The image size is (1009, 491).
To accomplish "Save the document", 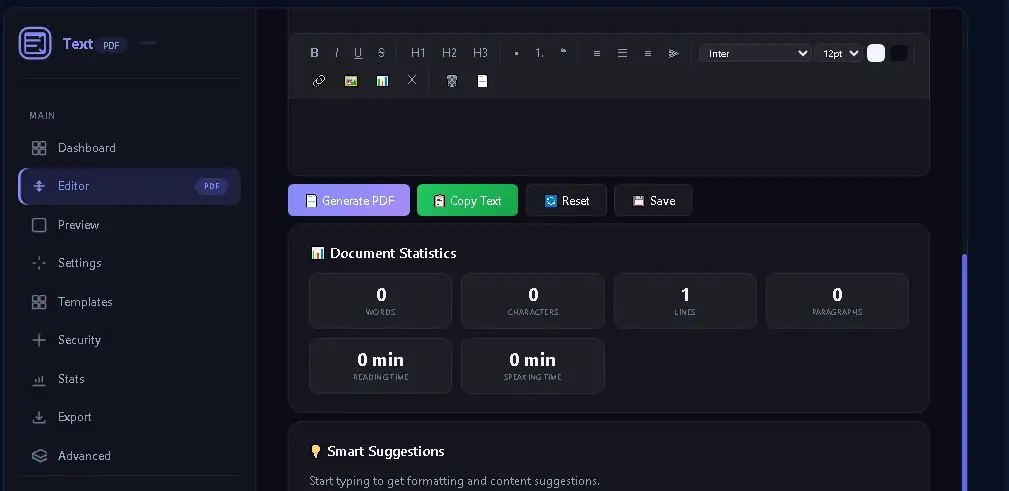I will 653,200.
